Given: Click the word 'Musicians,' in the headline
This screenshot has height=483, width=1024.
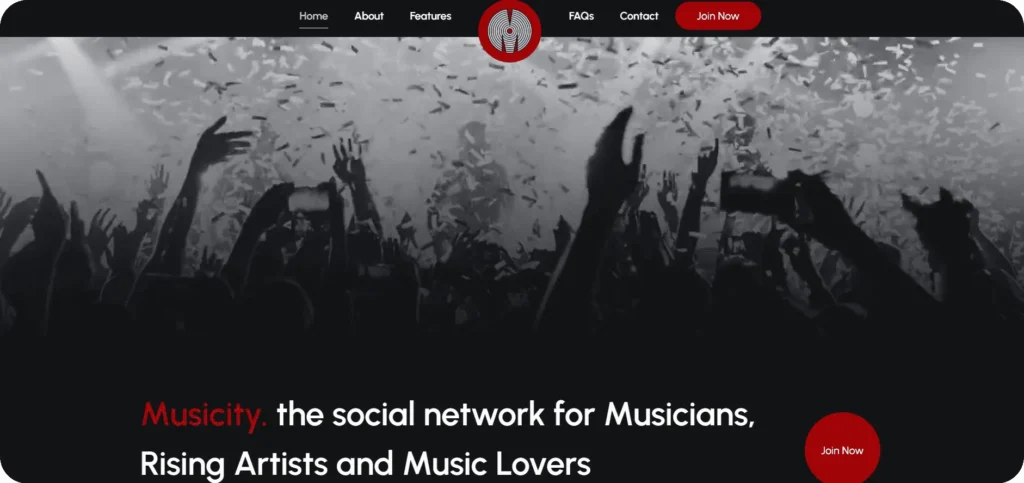Looking at the screenshot, I should pos(679,415).
